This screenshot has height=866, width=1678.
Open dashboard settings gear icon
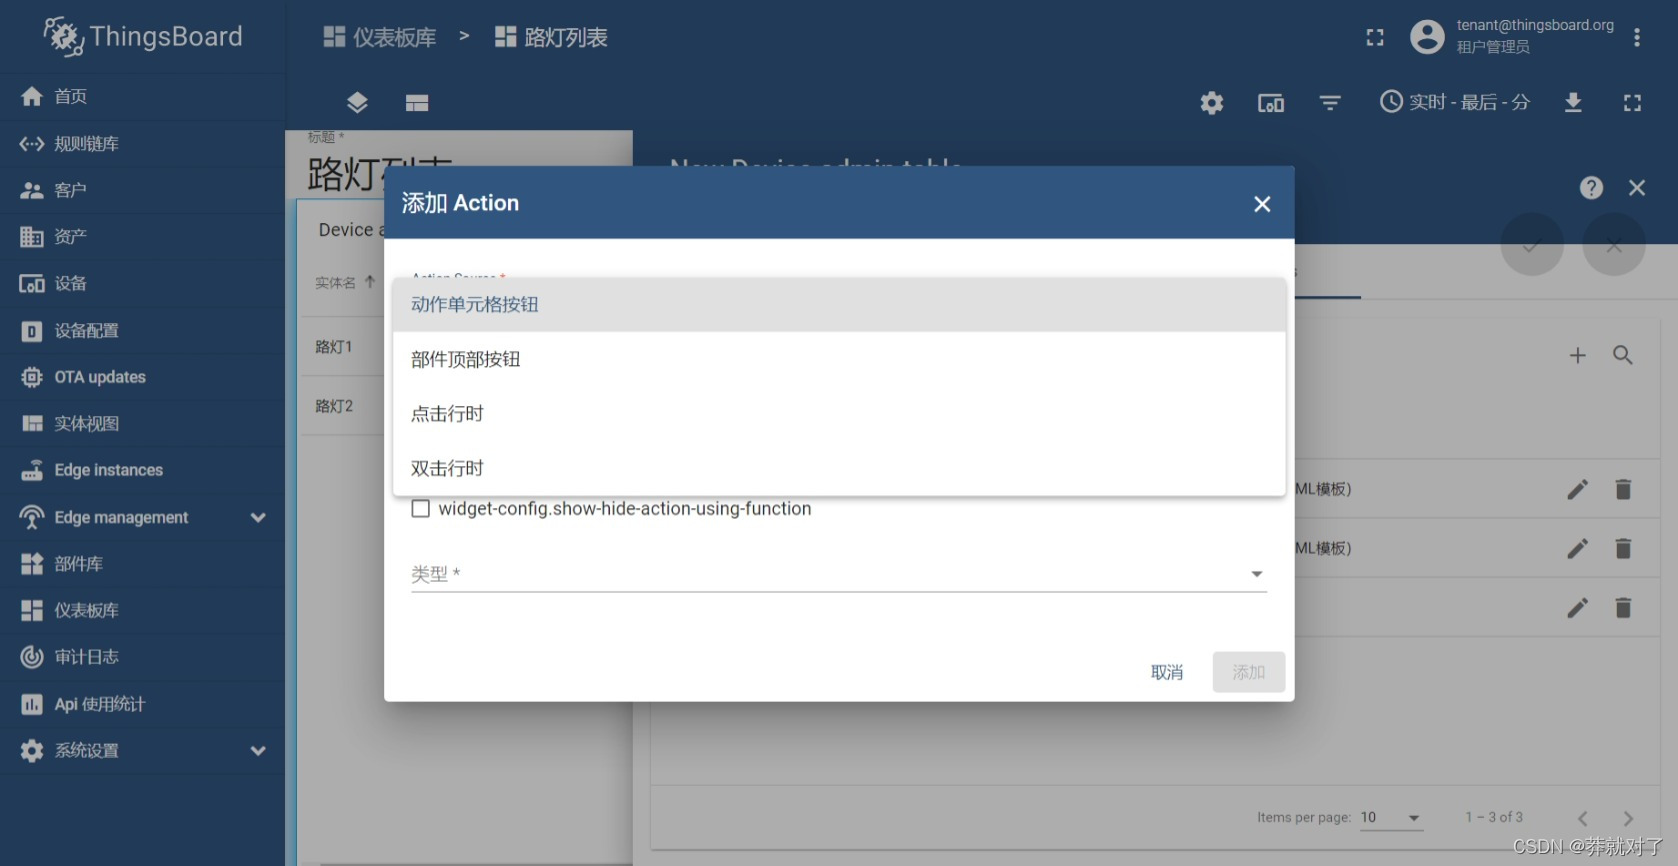coord(1211,103)
